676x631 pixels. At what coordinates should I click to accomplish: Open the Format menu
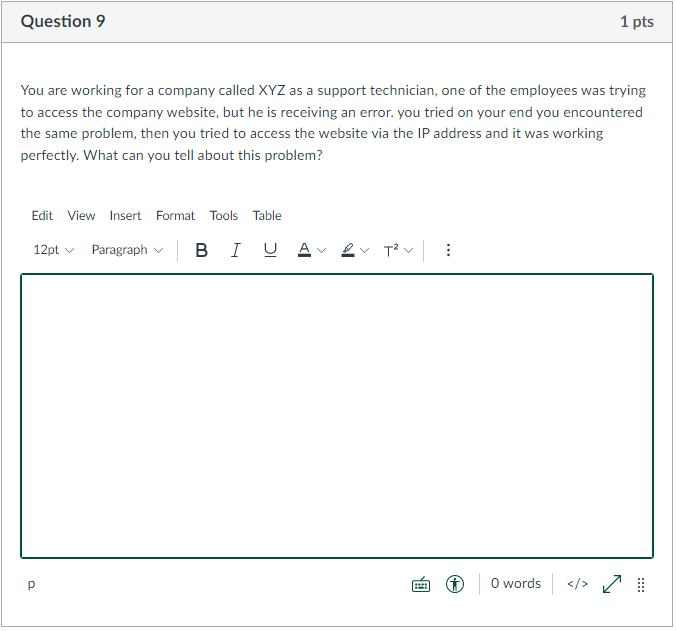[175, 216]
